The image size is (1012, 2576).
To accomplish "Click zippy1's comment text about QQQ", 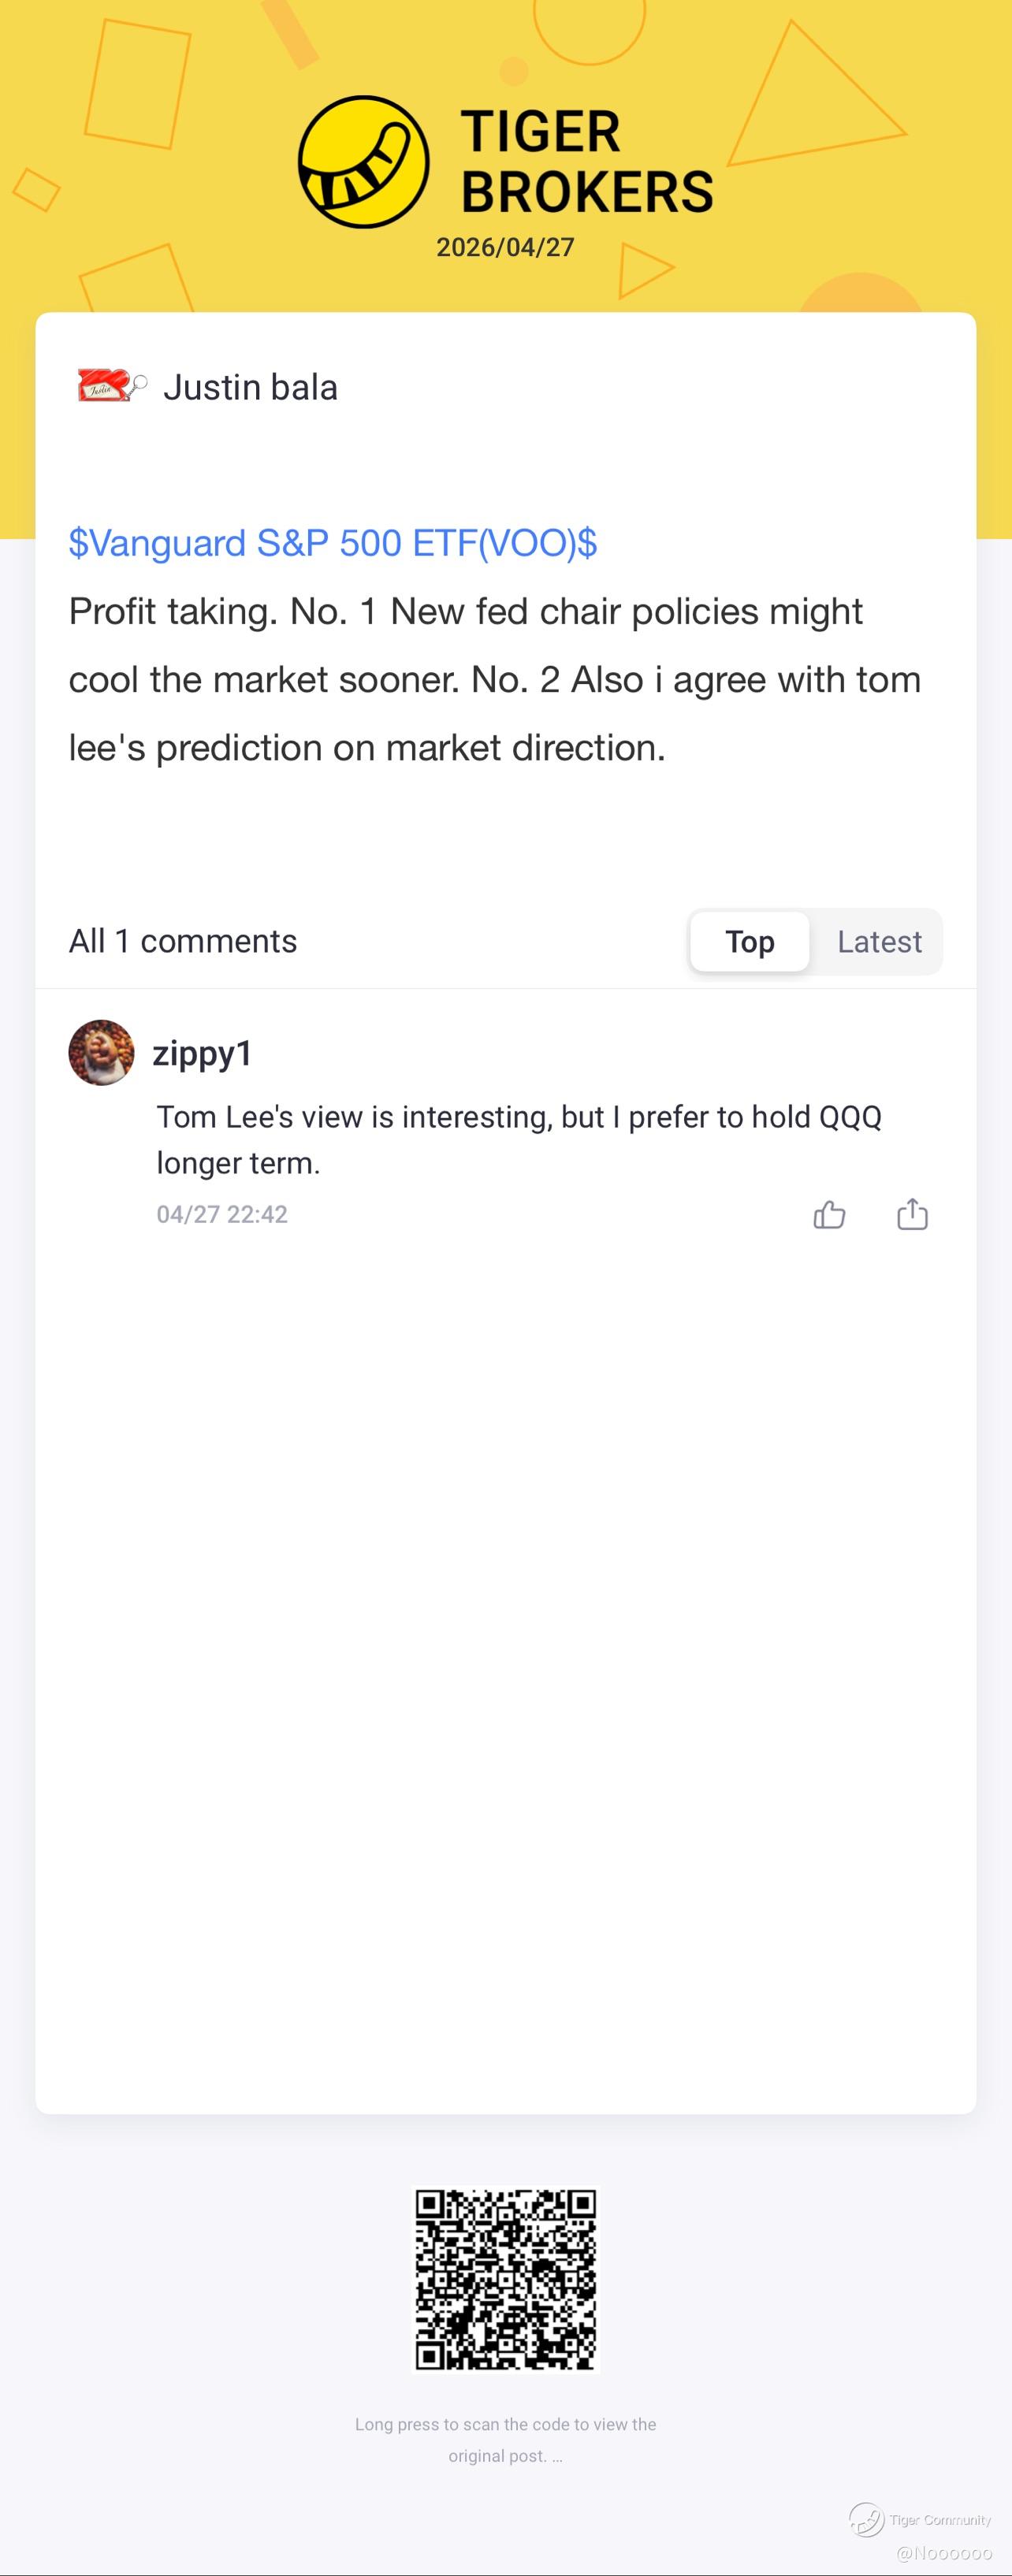I will coord(518,1139).
